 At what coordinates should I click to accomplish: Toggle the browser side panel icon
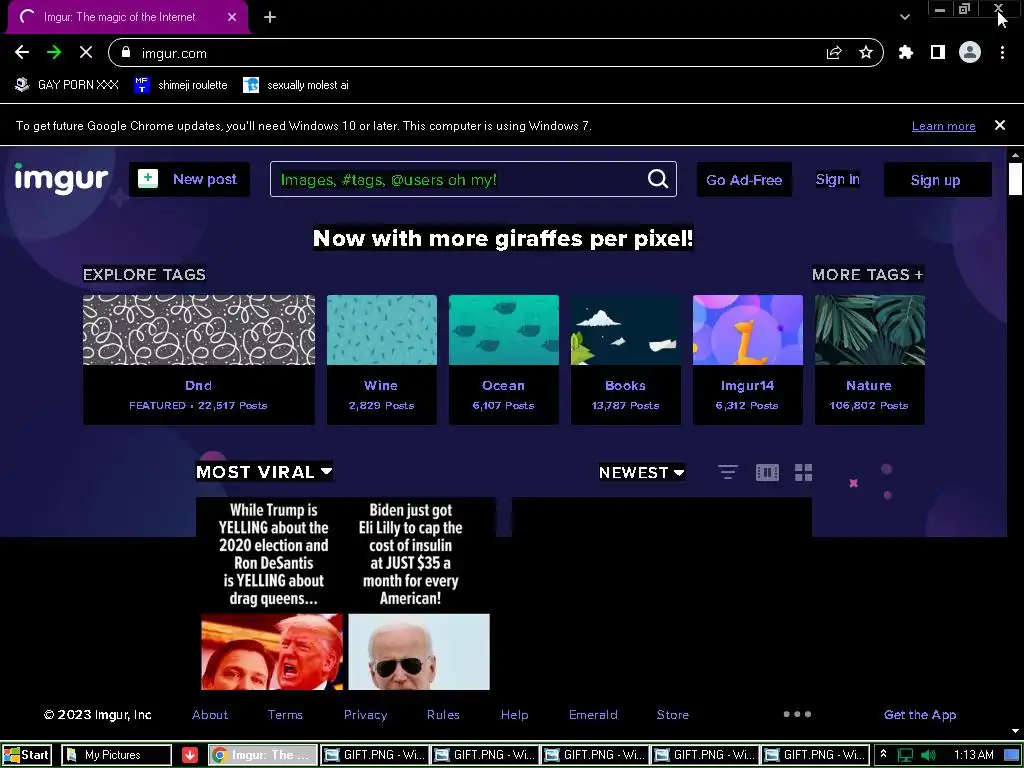[938, 52]
